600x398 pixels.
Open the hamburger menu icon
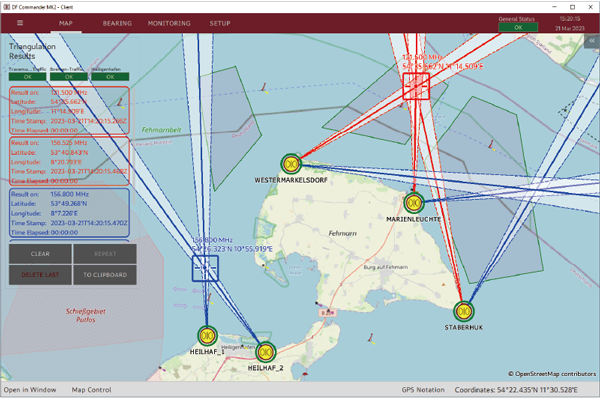[x=20, y=23]
